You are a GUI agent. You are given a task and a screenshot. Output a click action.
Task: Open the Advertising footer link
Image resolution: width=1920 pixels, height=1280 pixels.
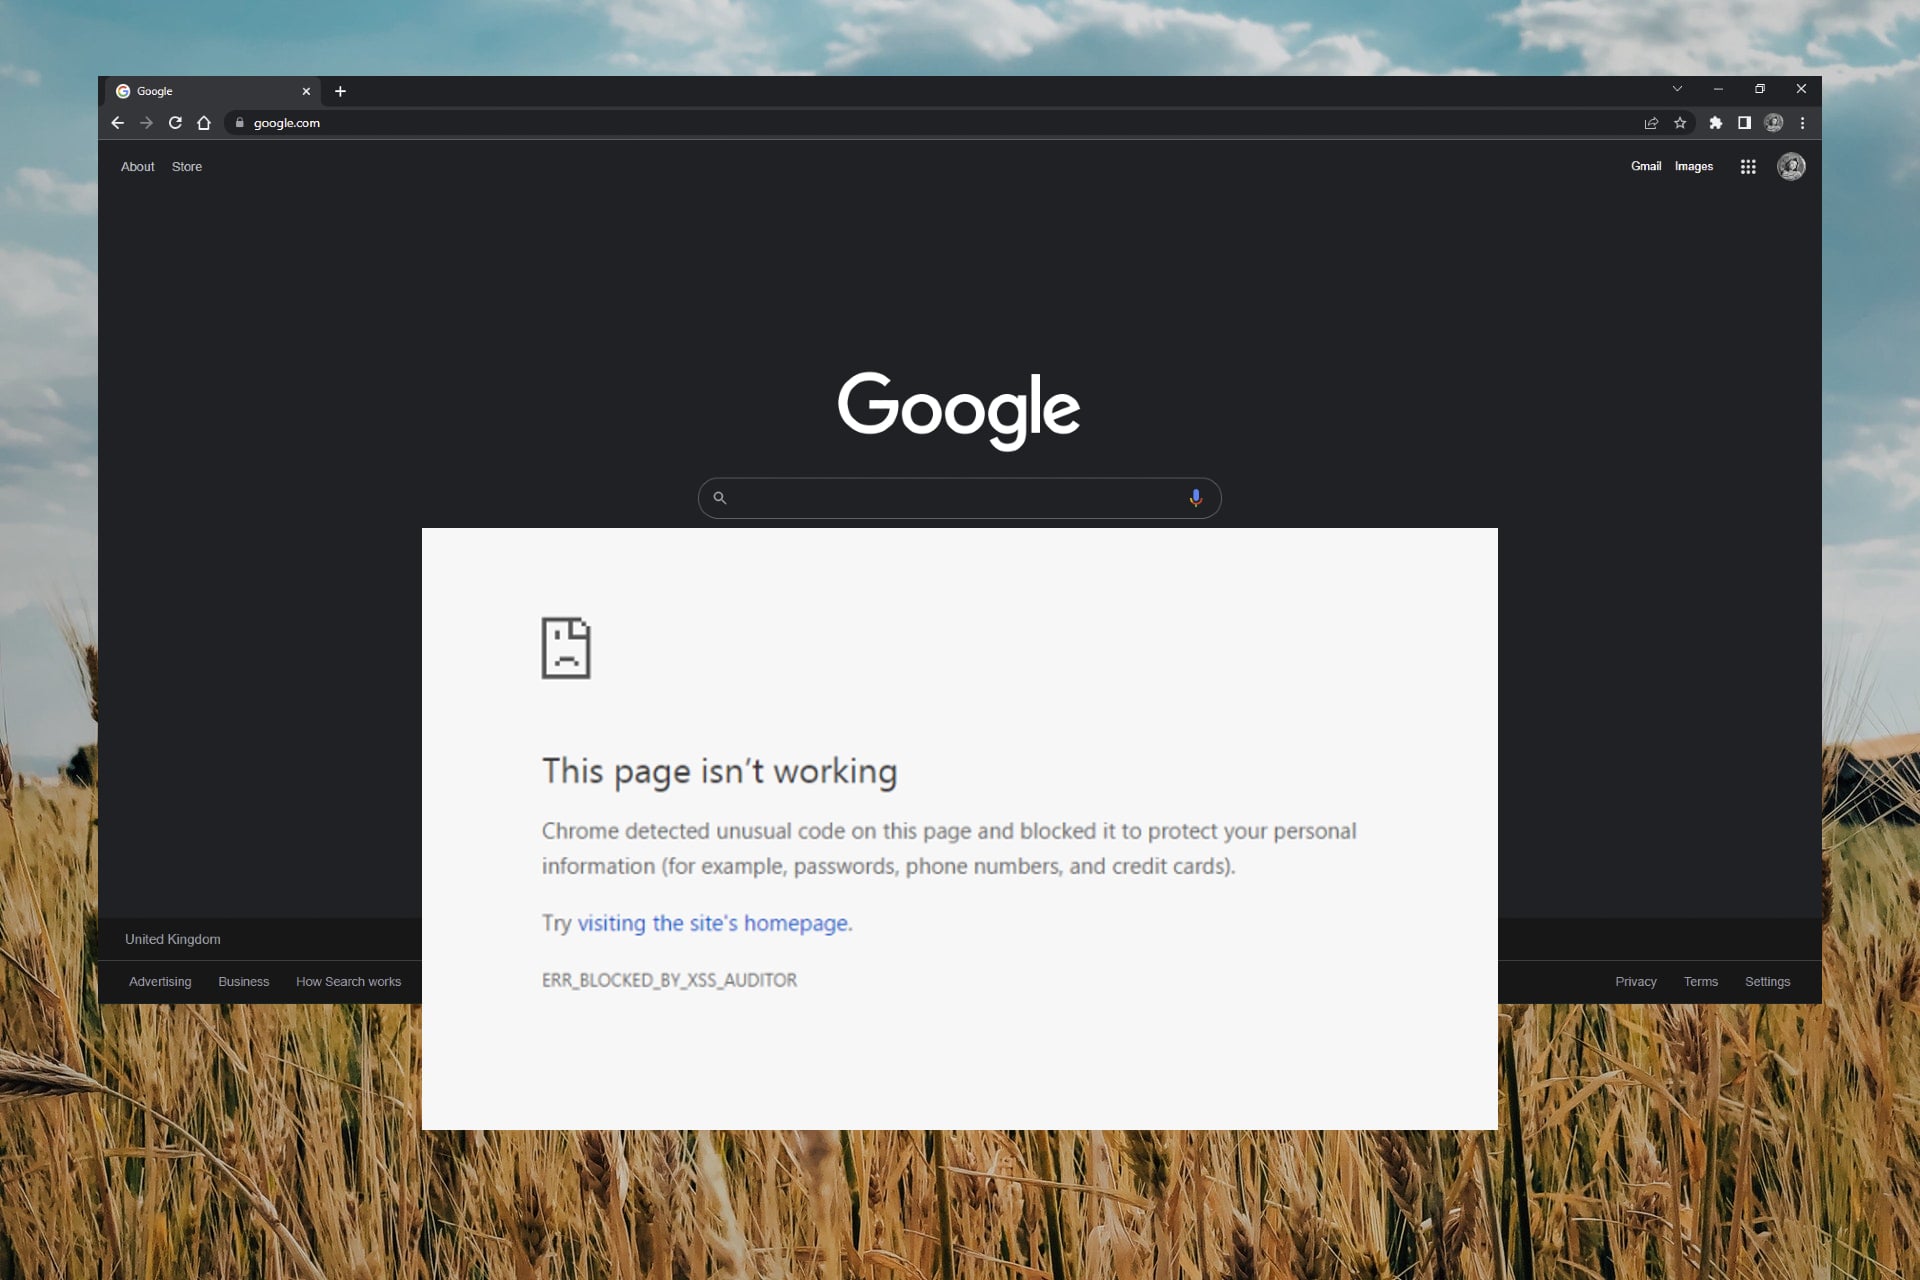click(x=160, y=982)
